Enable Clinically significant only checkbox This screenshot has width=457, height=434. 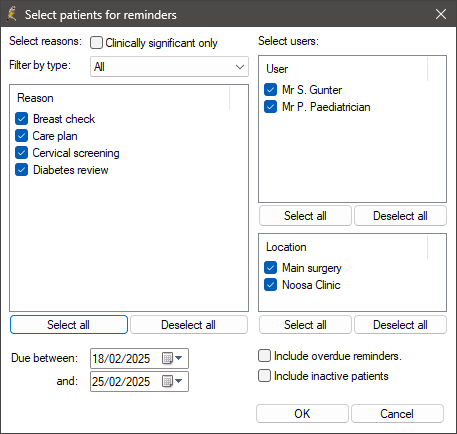[96, 43]
